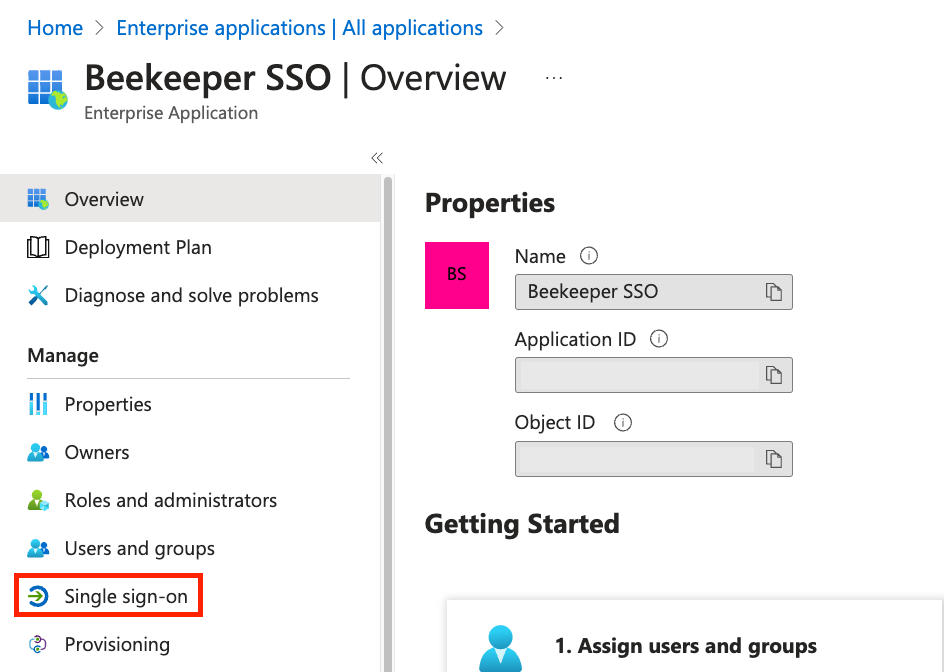
Task: Collapse the sidebar with double chevron
Action: (377, 158)
